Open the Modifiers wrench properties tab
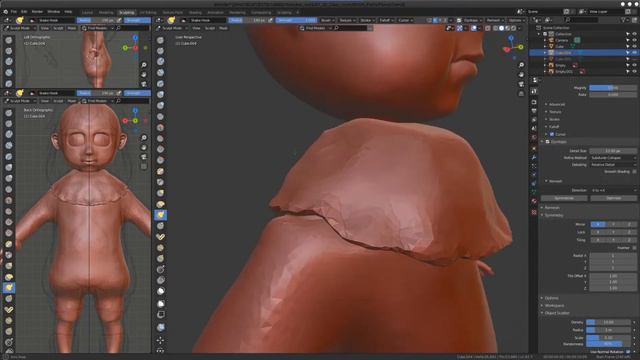 tap(534, 157)
